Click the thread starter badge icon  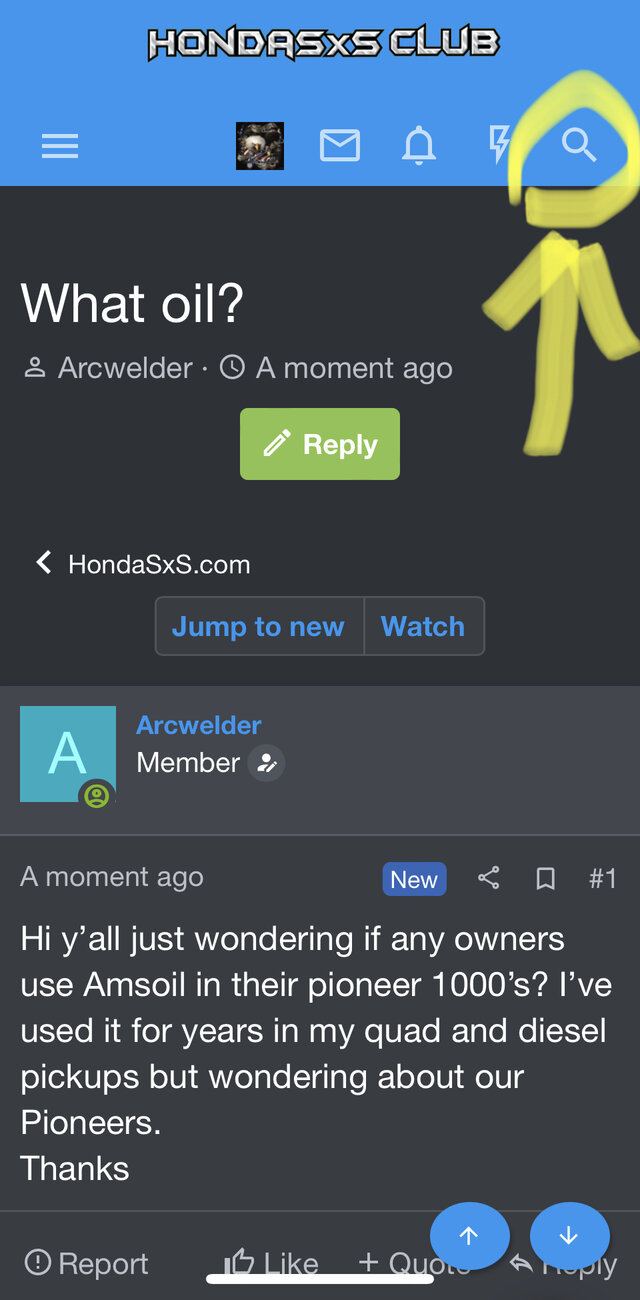coord(266,763)
